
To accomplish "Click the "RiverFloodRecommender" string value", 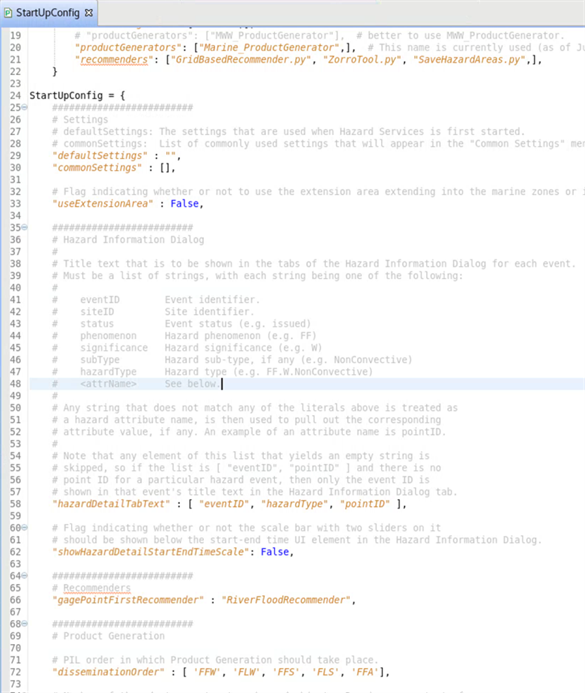I will 286,600.
